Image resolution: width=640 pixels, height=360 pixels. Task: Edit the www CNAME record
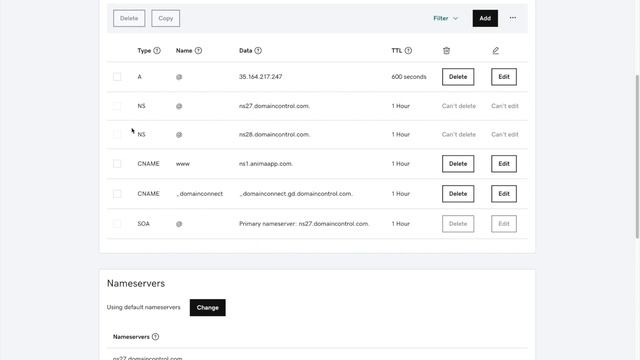504,164
